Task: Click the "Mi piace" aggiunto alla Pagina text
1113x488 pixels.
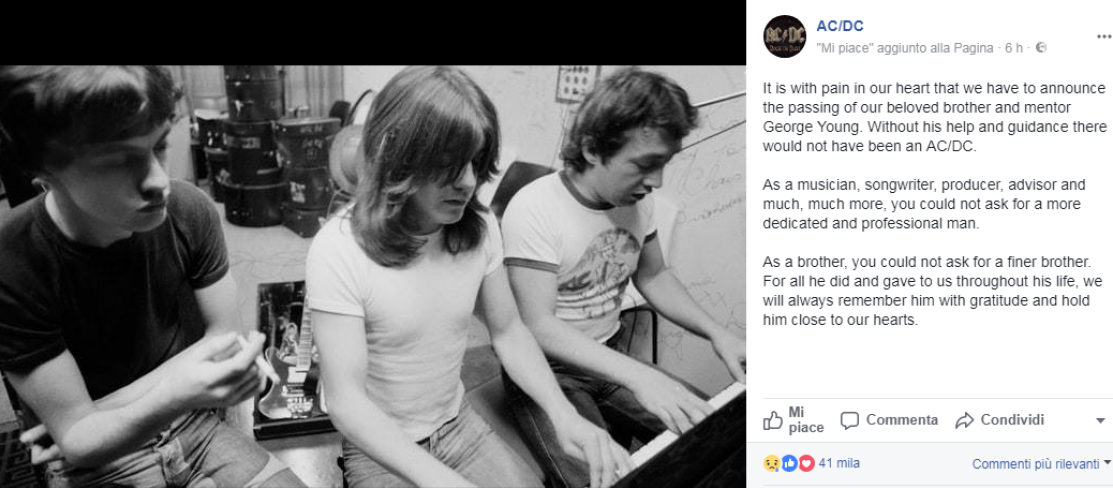Action: (904, 48)
